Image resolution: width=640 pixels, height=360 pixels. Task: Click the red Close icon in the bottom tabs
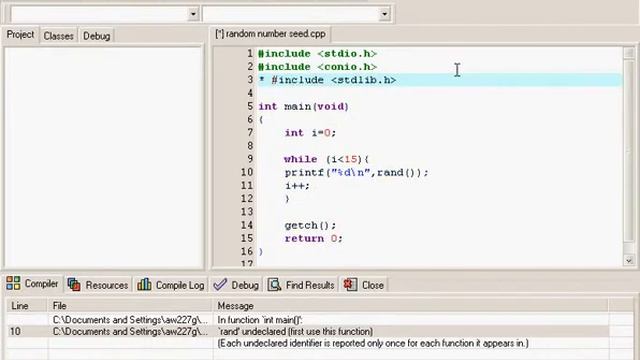tap(350, 284)
